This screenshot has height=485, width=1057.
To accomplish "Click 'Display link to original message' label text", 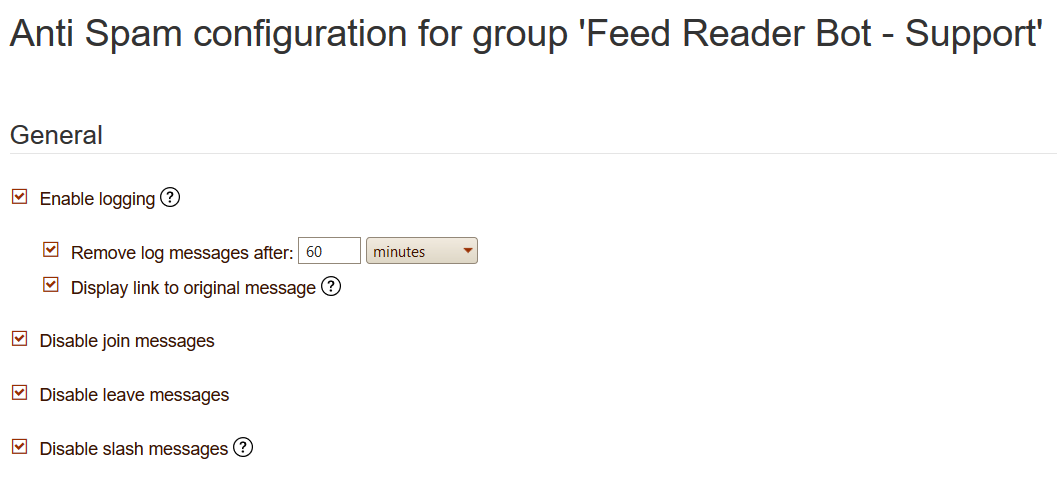I will pyautogui.click(x=193, y=288).
